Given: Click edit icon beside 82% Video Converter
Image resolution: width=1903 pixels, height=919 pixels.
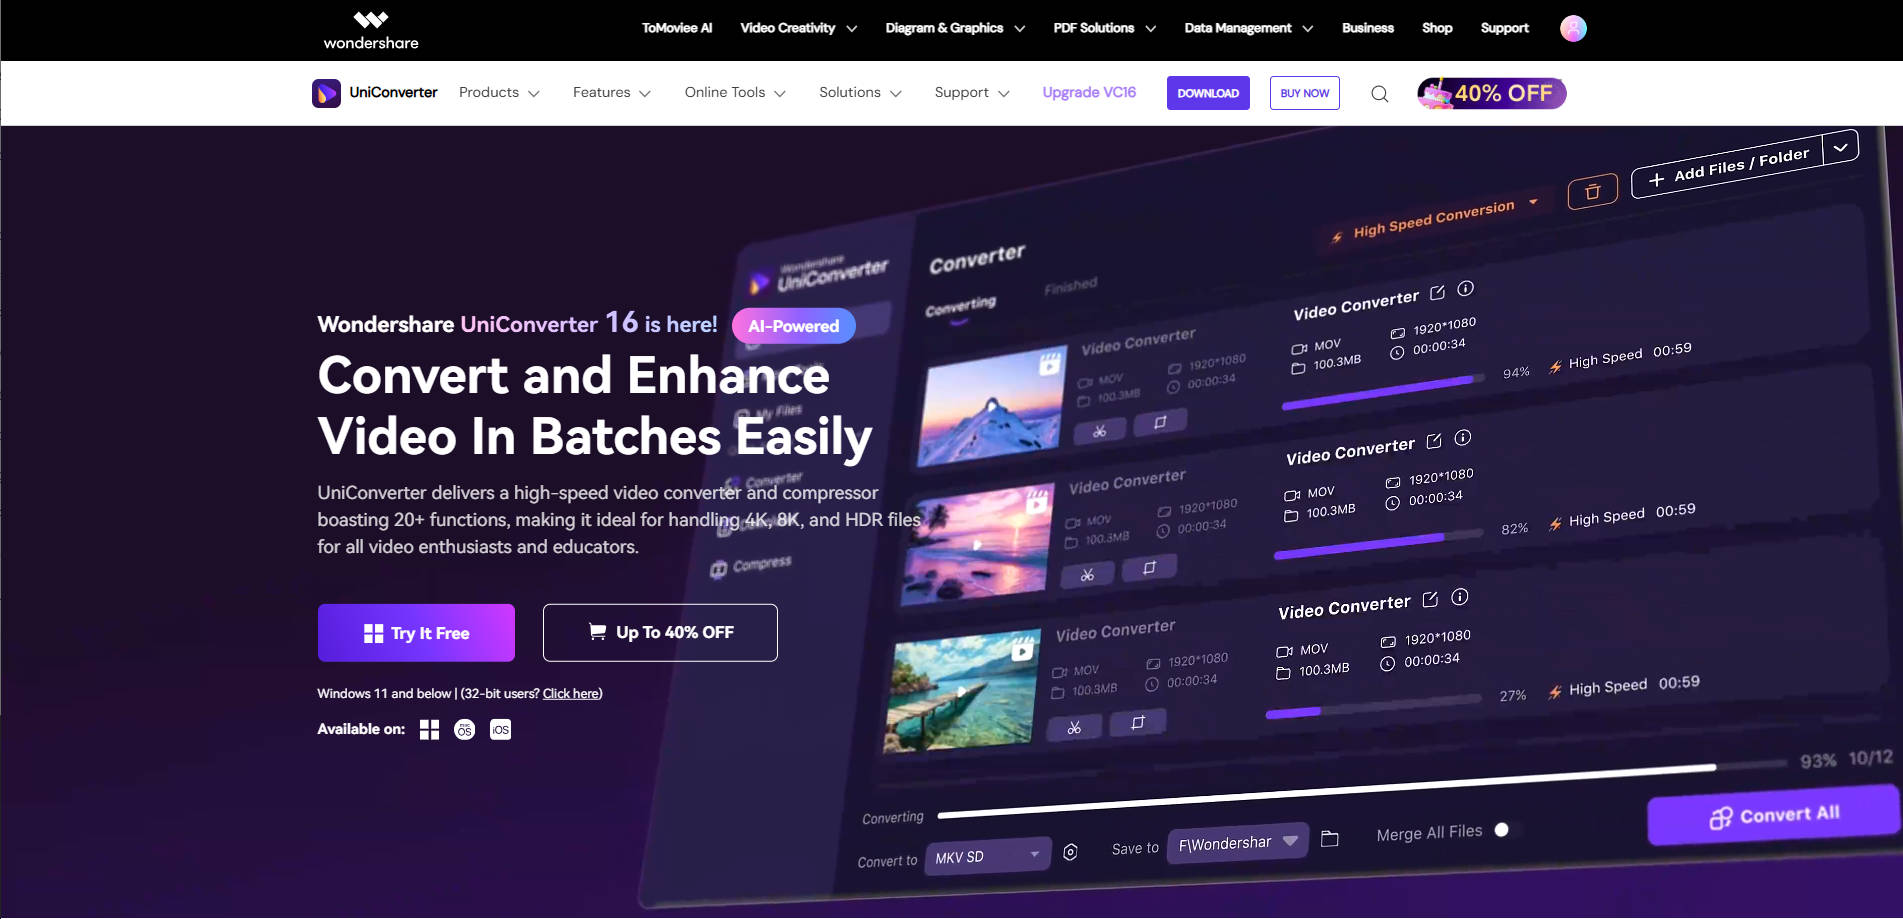Looking at the screenshot, I should (1434, 441).
